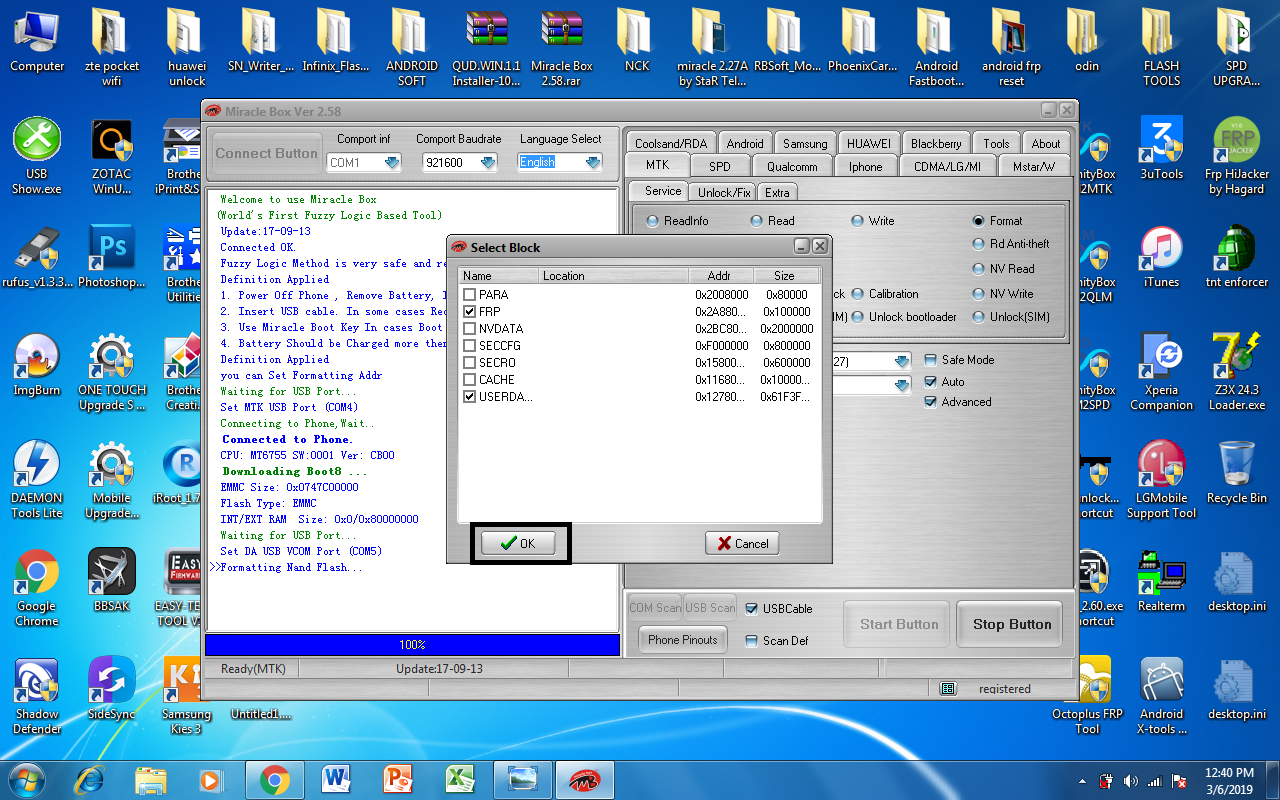Open the HUAWEI tab
Viewport: 1280px width, 800px height.
click(x=869, y=143)
